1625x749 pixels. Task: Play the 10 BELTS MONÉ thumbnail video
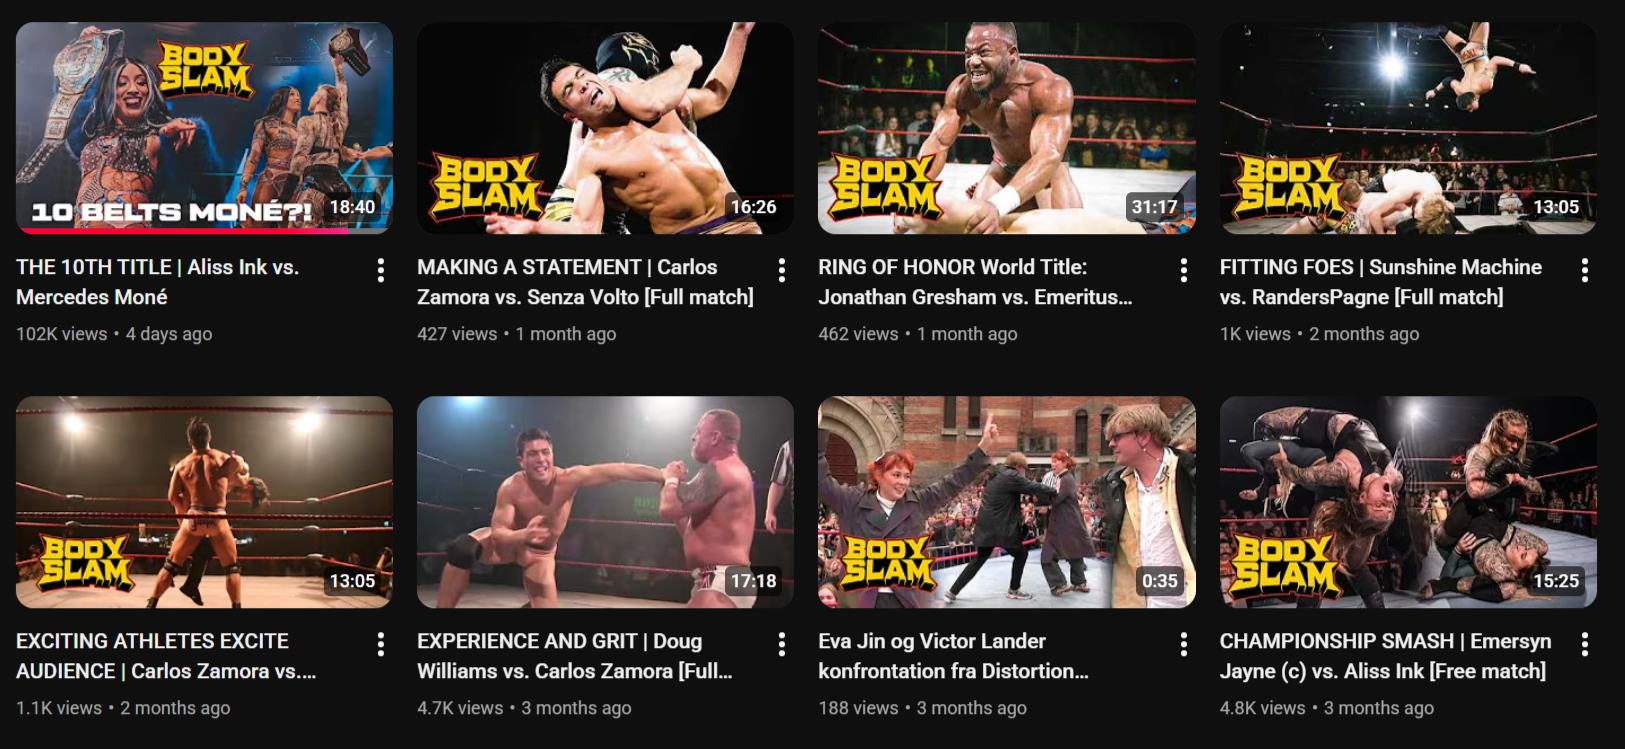204,128
